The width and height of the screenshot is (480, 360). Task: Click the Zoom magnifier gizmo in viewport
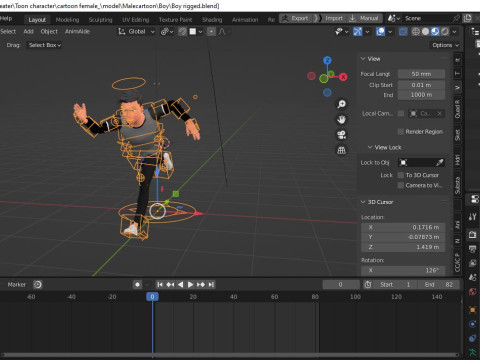[341, 104]
